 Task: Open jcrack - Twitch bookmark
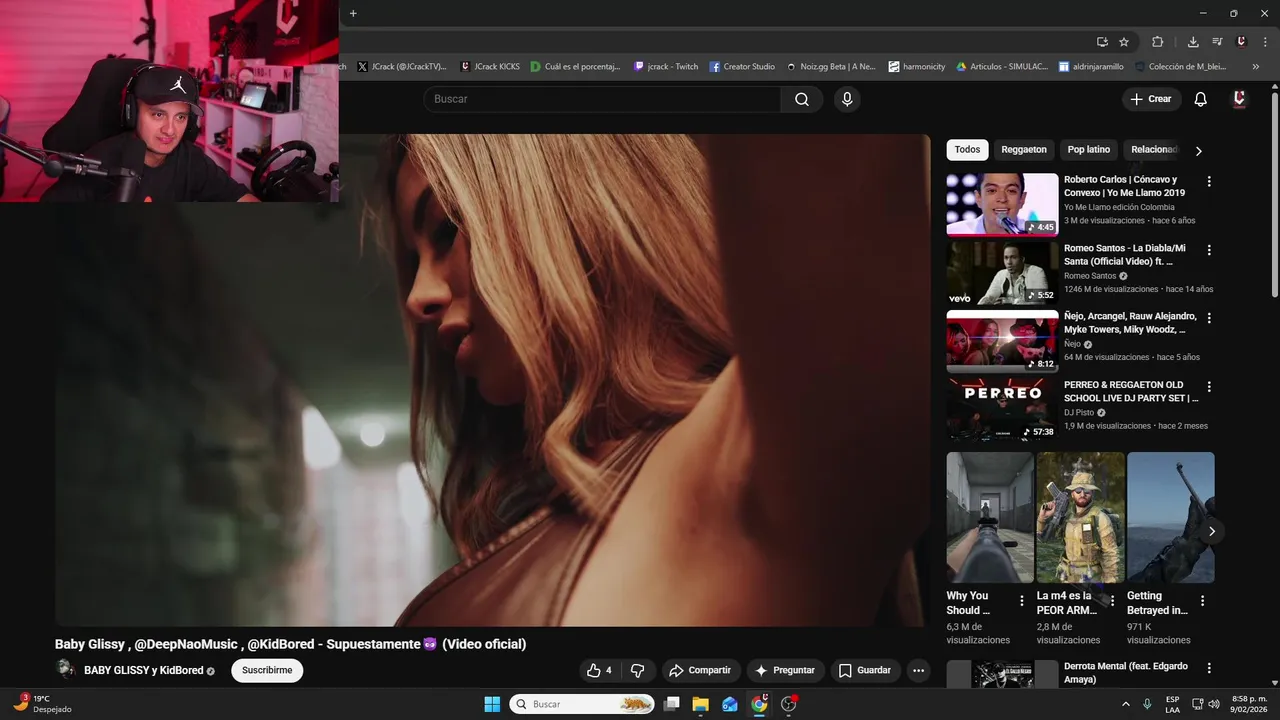[666, 67]
